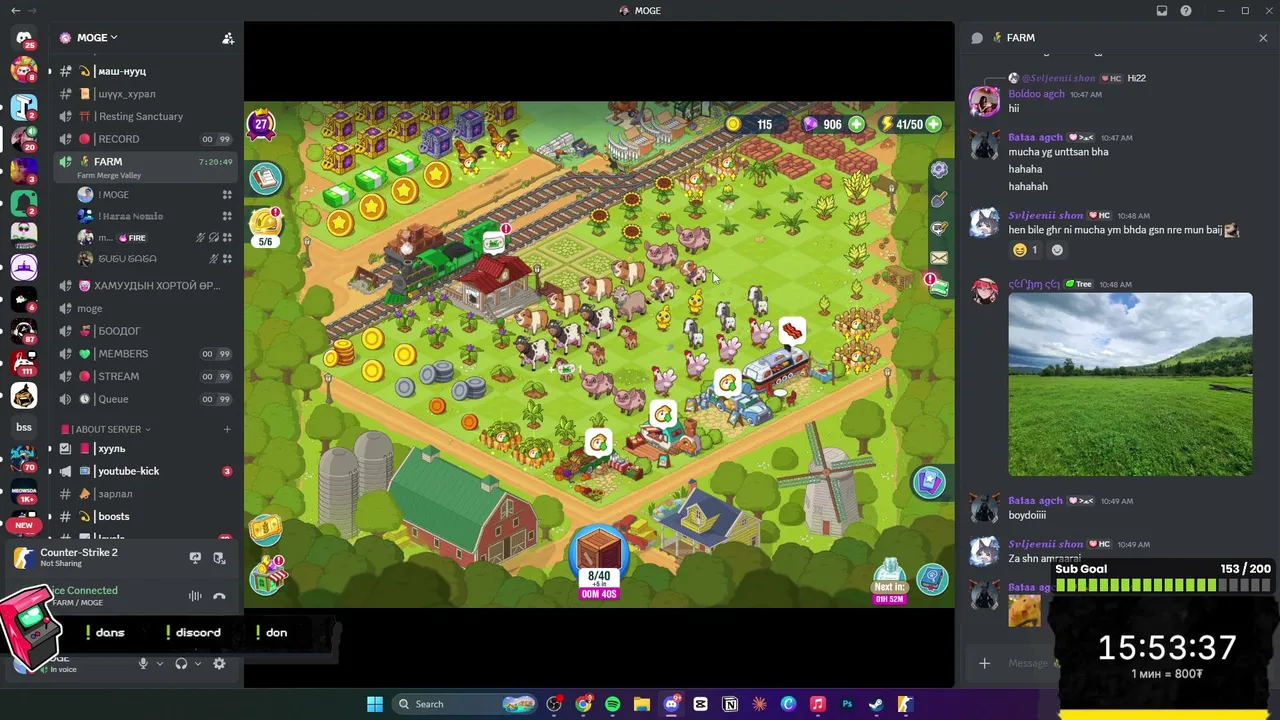Screen dimensions: 1280x720
Task: Join the STREAM voice channel
Action: 145,376
